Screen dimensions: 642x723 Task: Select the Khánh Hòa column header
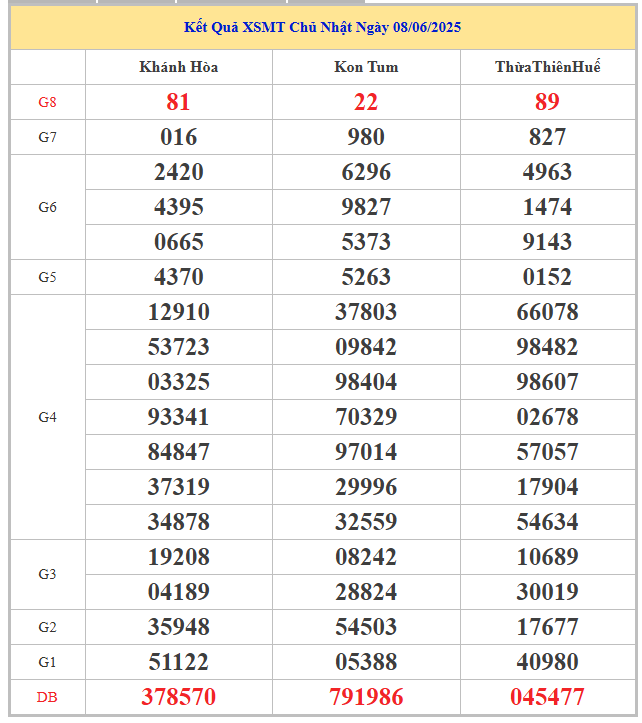pyautogui.click(x=178, y=67)
